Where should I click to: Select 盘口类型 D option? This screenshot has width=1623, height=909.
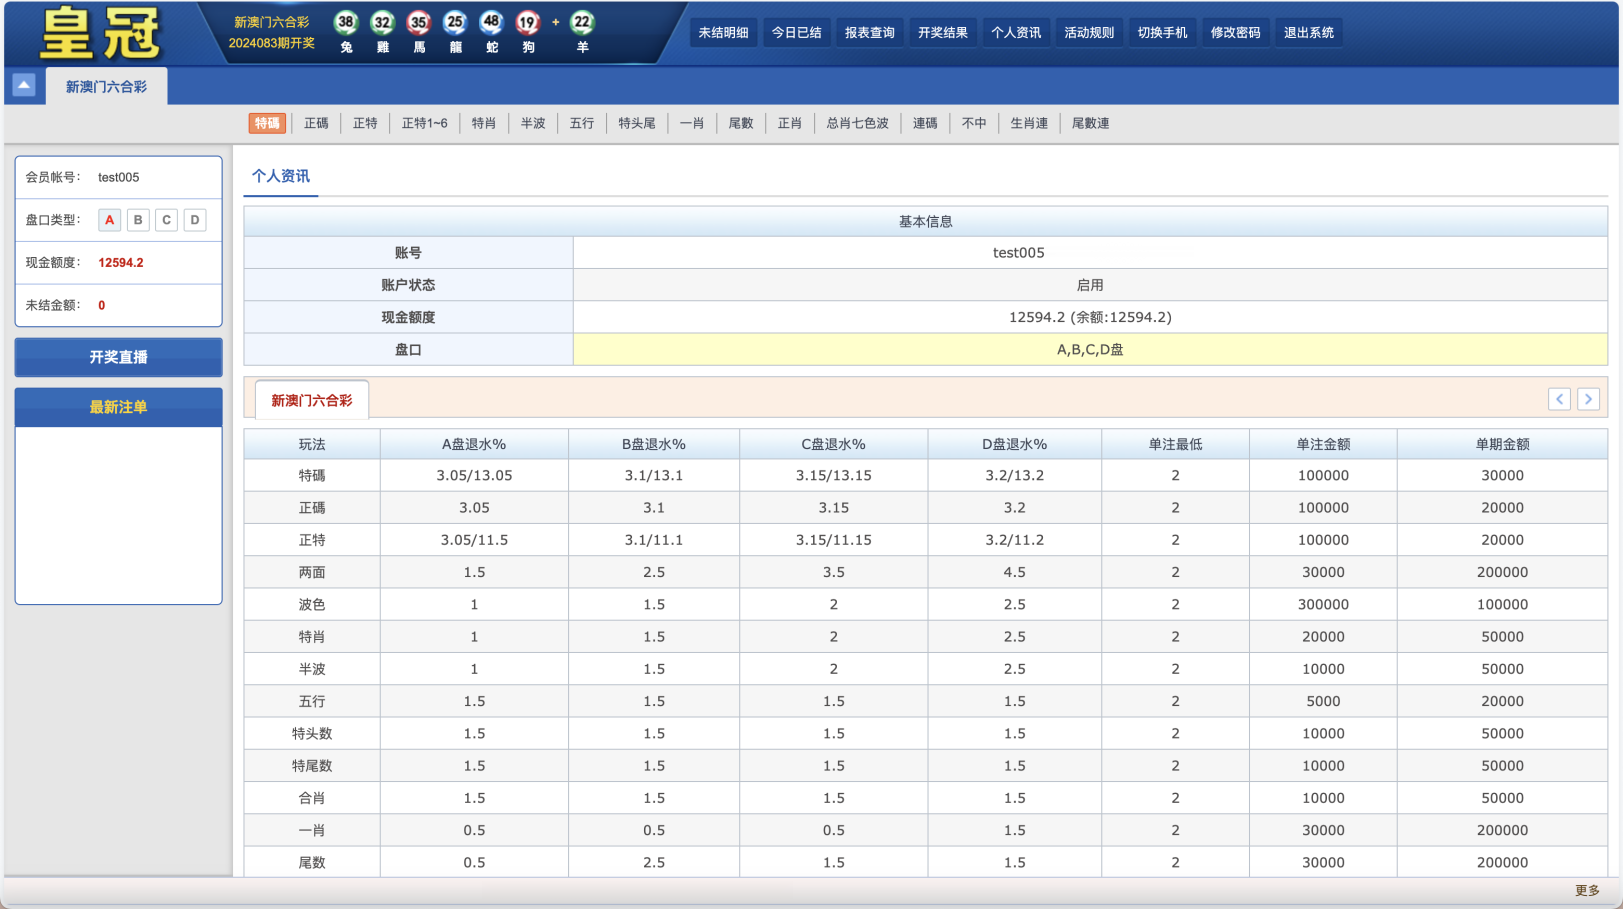(194, 219)
